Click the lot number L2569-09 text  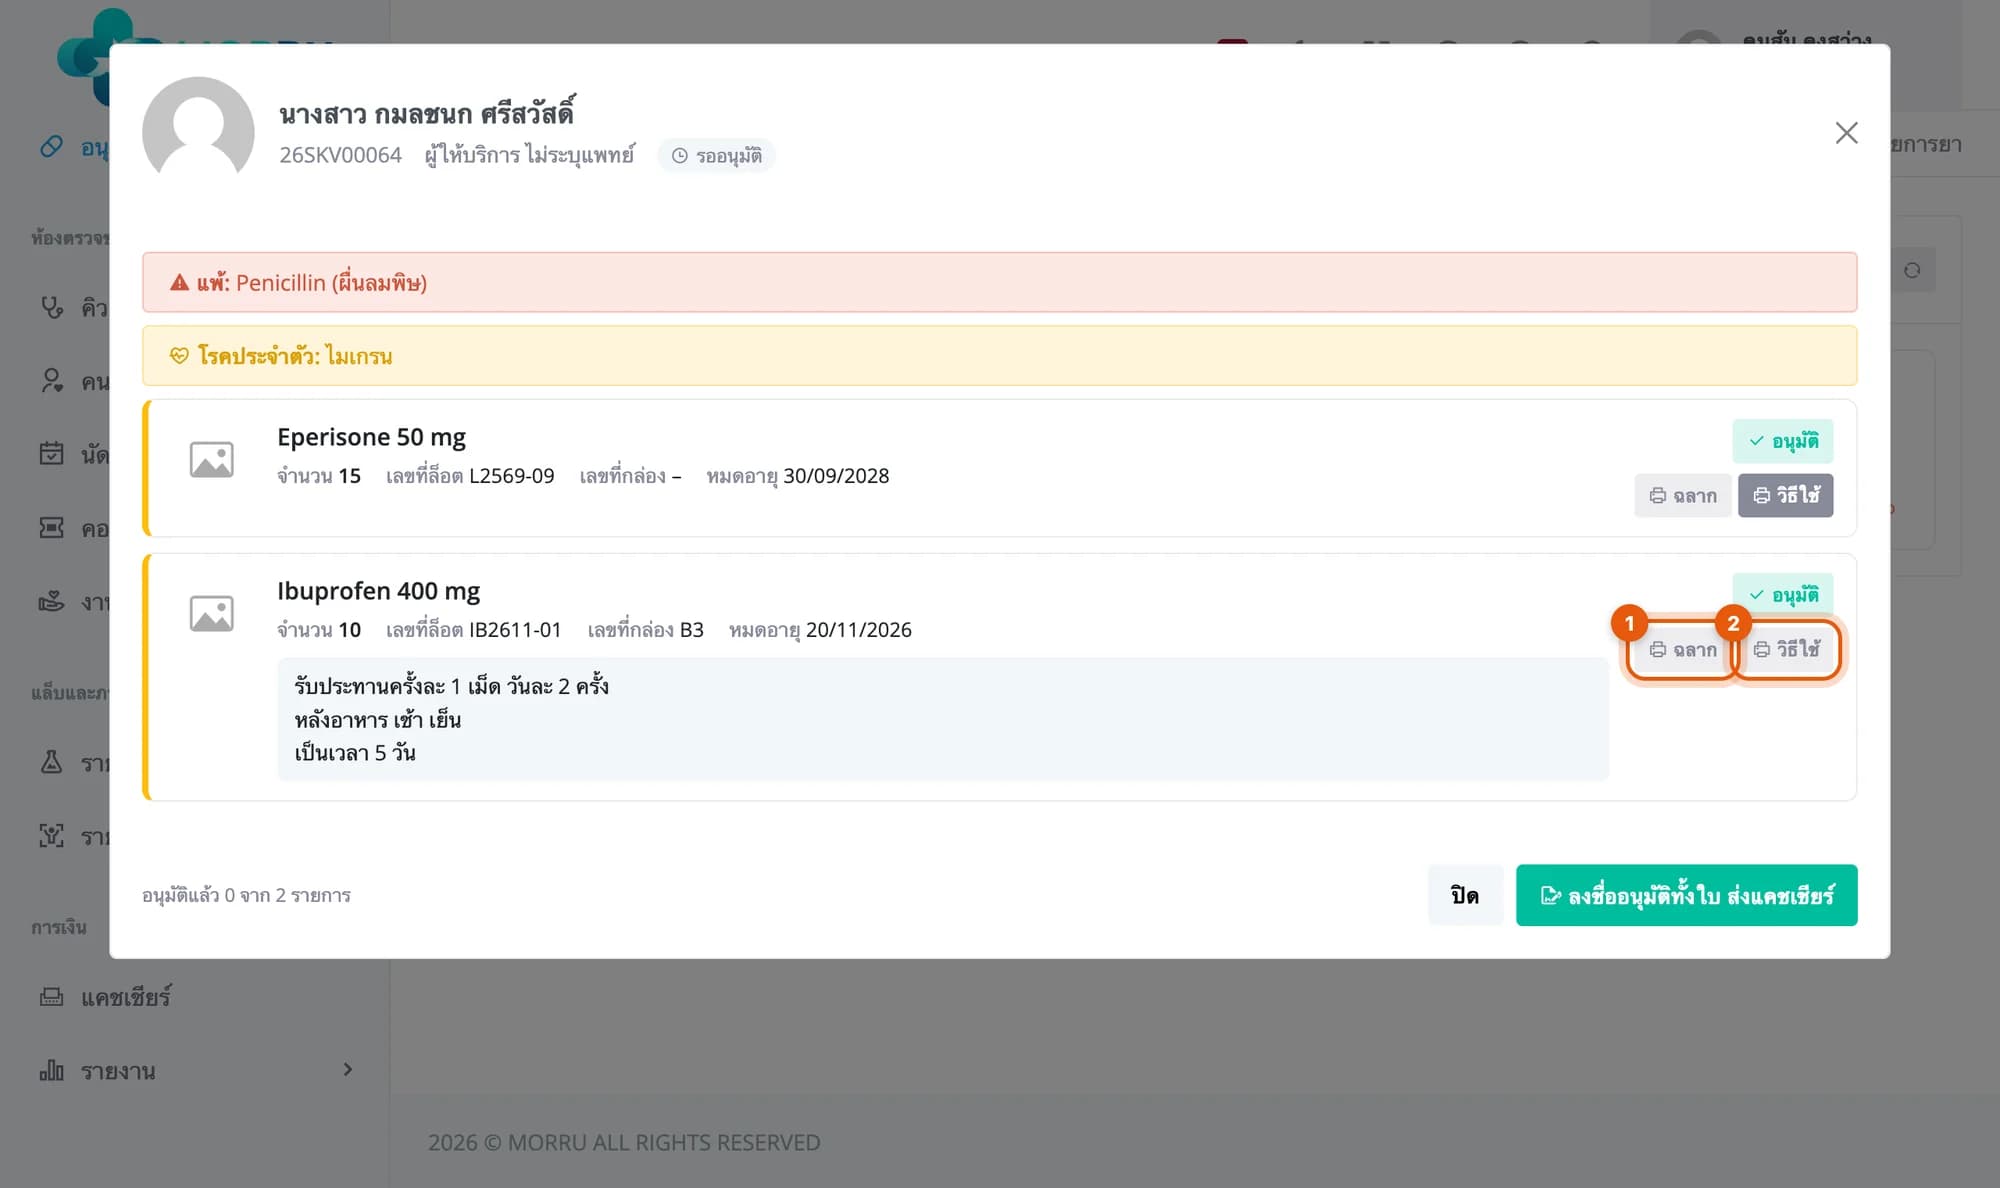click(x=511, y=476)
